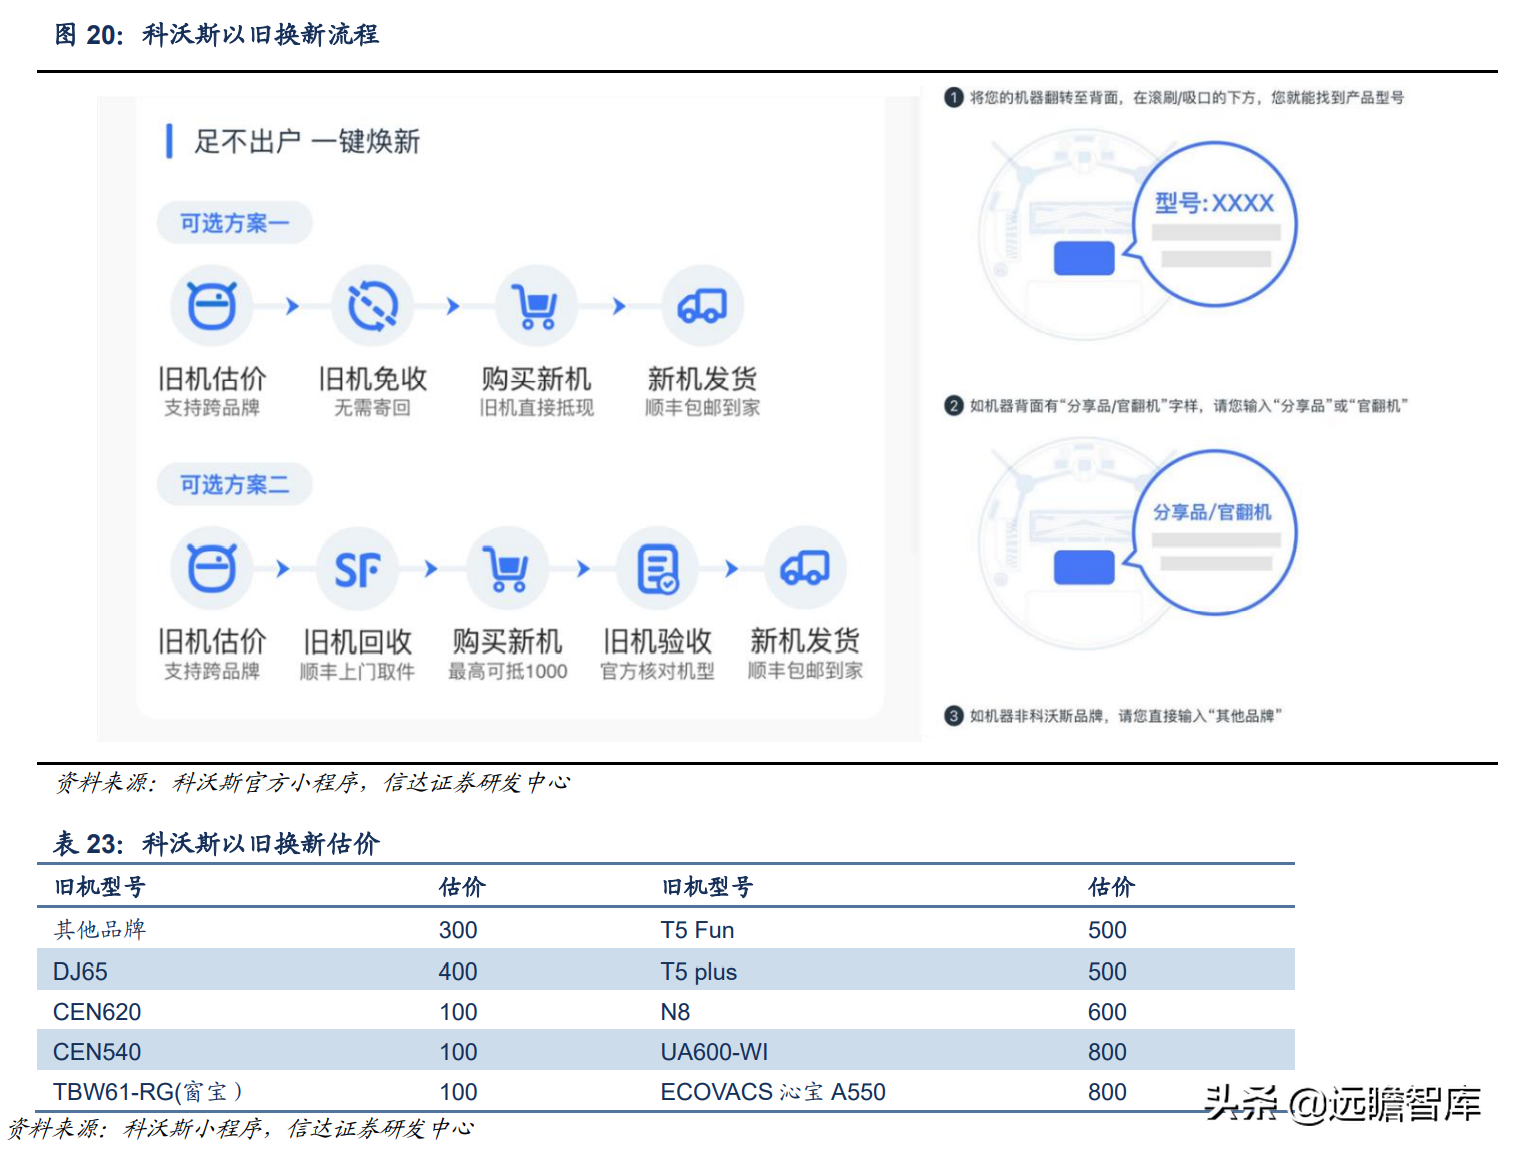
Task: Click the step 1 numbered bullet
Action: [x=954, y=97]
